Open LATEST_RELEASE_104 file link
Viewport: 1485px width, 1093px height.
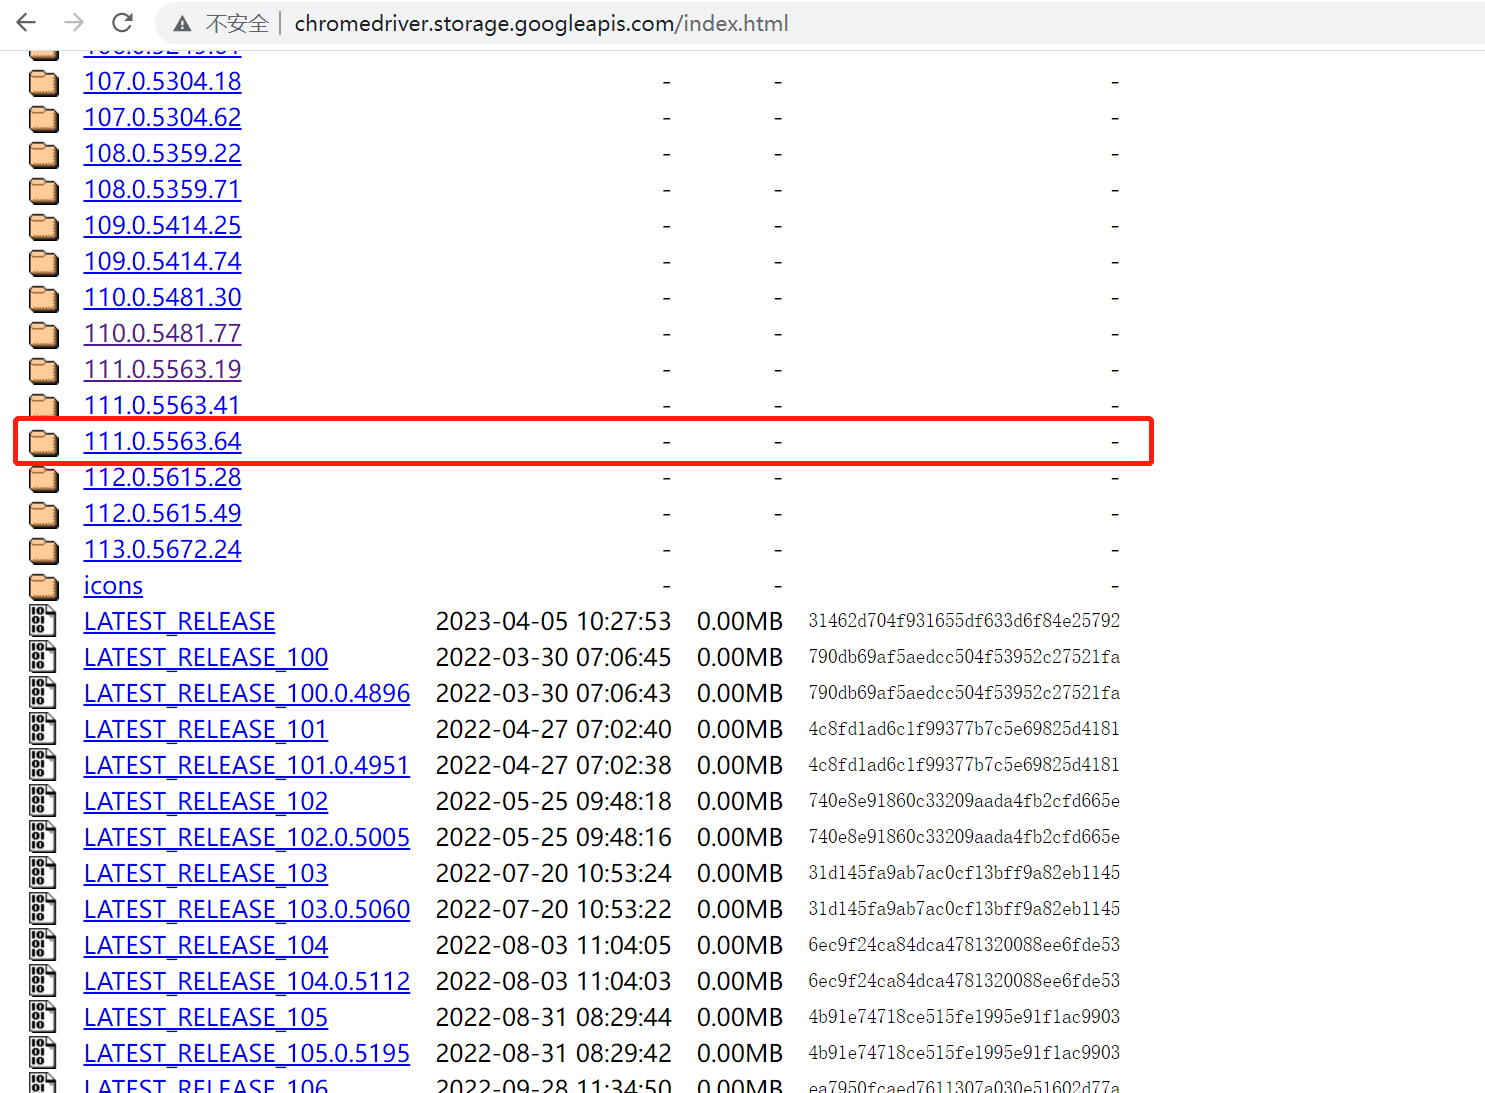pyautogui.click(x=205, y=945)
